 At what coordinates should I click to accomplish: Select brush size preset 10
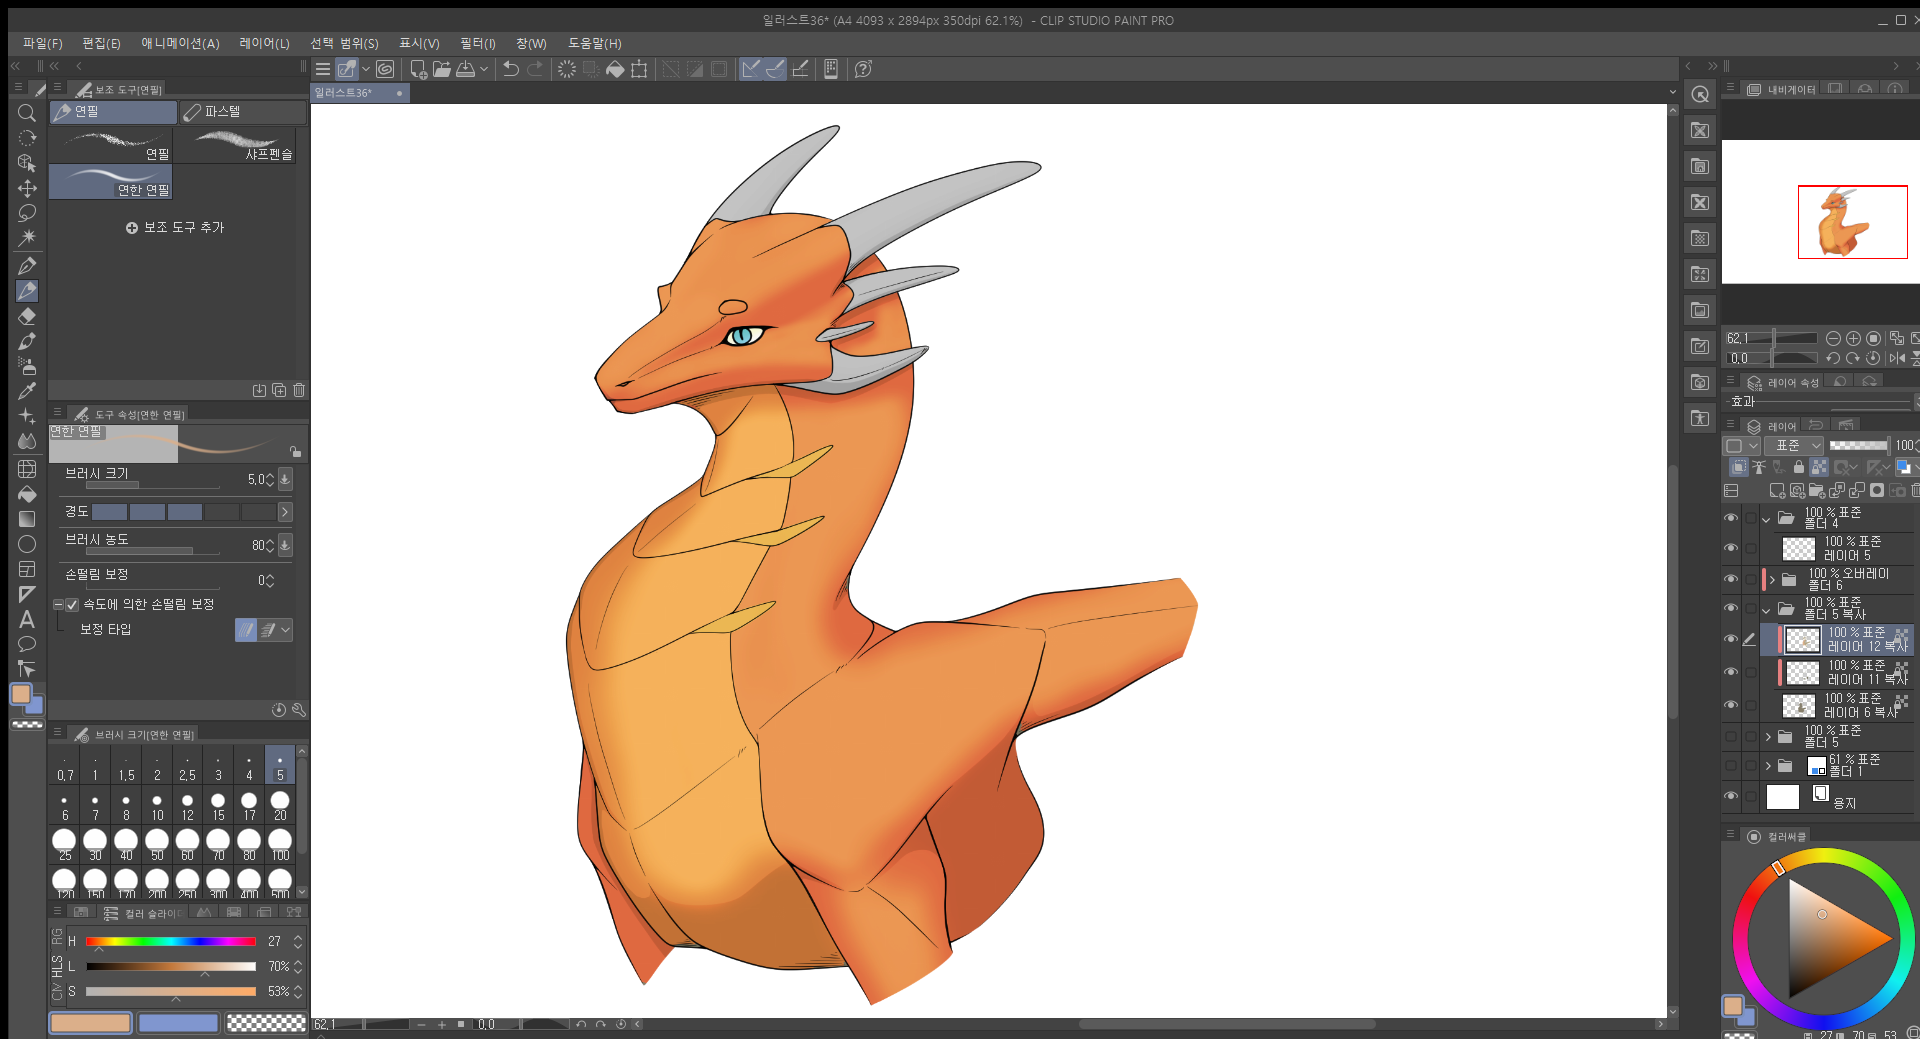(157, 806)
